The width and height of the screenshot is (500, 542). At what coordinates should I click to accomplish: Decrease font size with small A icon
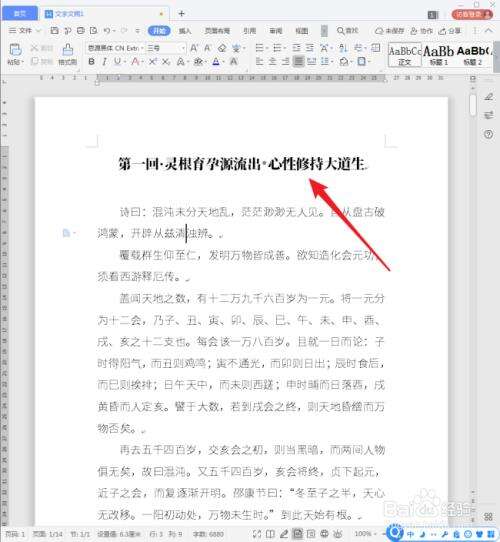tap(207, 48)
